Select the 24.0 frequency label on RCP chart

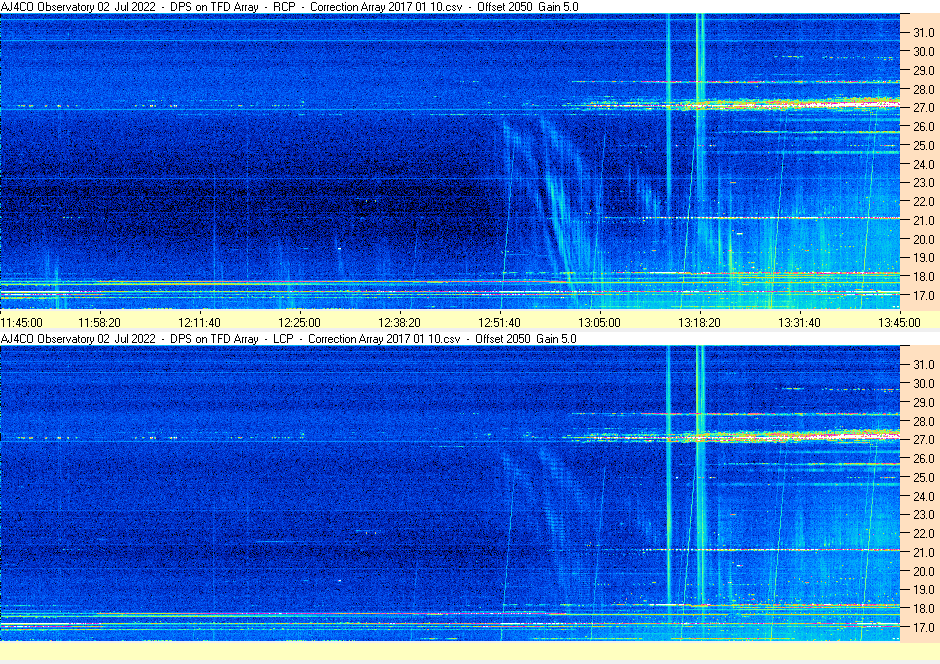tap(924, 164)
